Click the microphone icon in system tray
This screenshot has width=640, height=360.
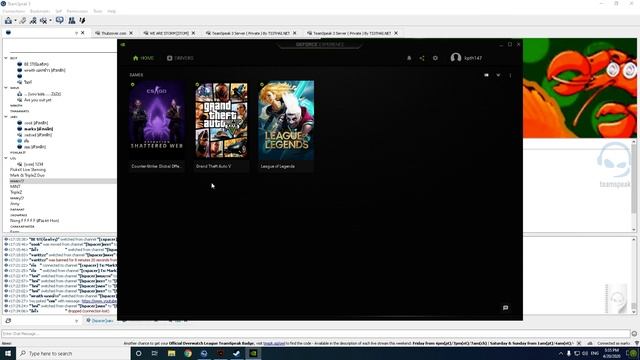tap(569, 353)
